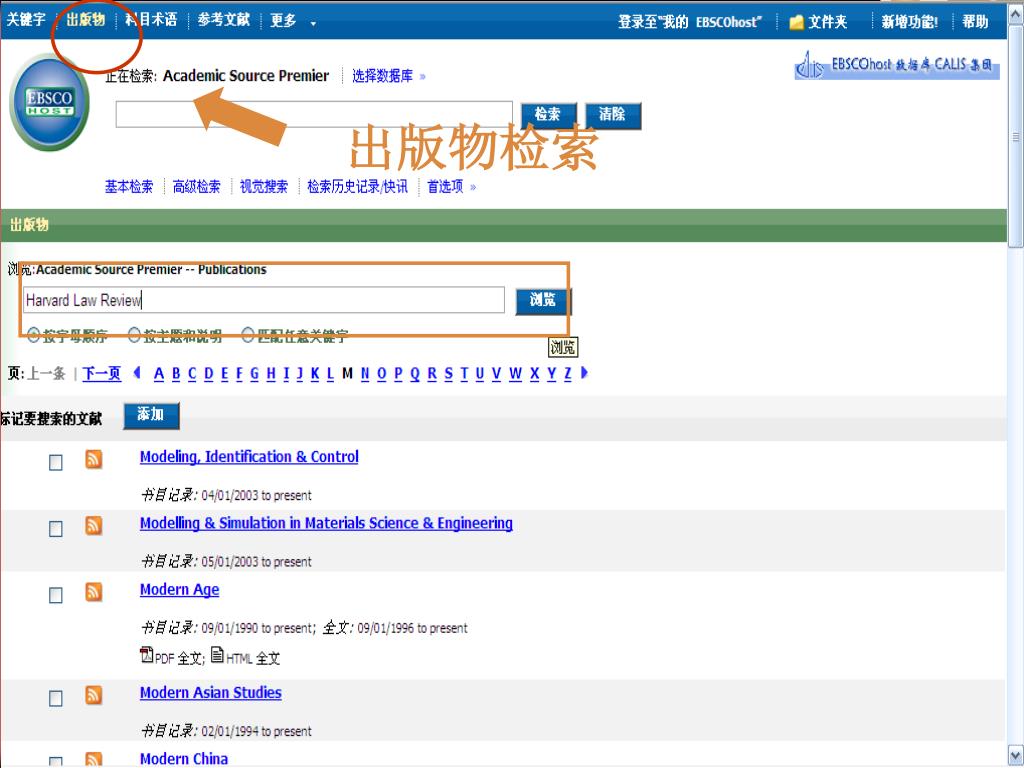
Task: Open Modern Asian Studies journal link
Action: pyautogui.click(x=210, y=693)
